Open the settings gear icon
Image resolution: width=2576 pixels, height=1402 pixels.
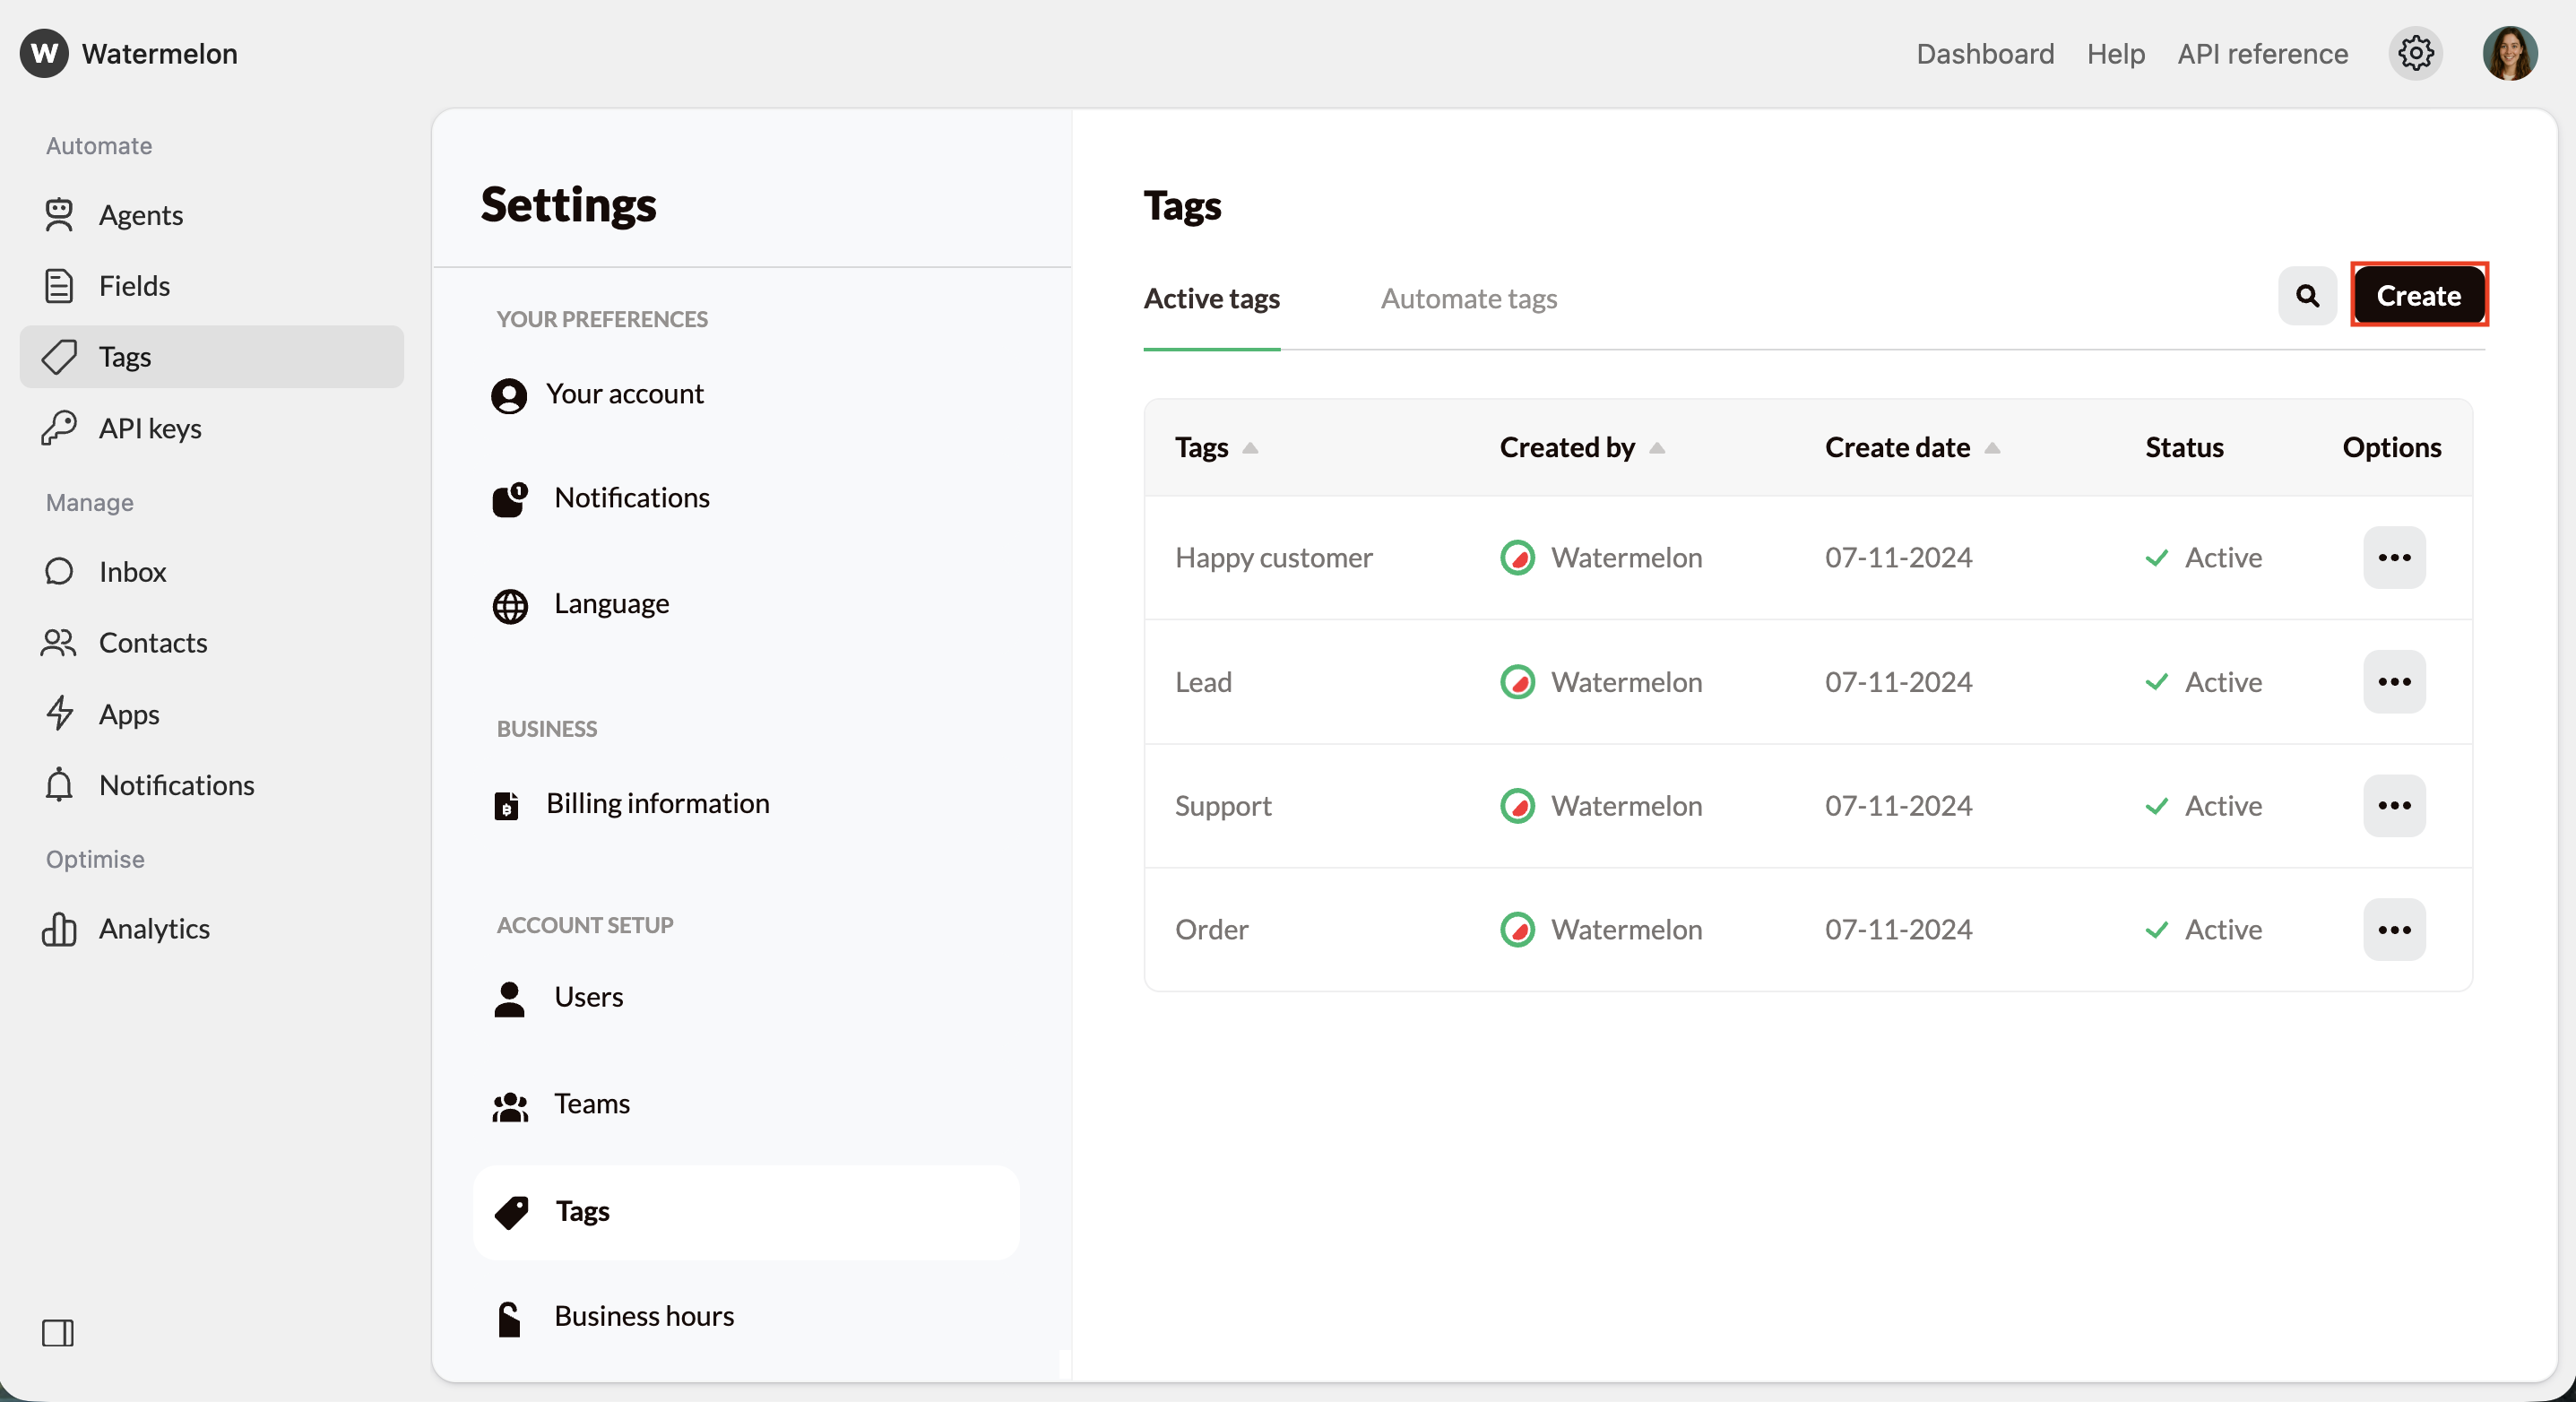[2415, 53]
